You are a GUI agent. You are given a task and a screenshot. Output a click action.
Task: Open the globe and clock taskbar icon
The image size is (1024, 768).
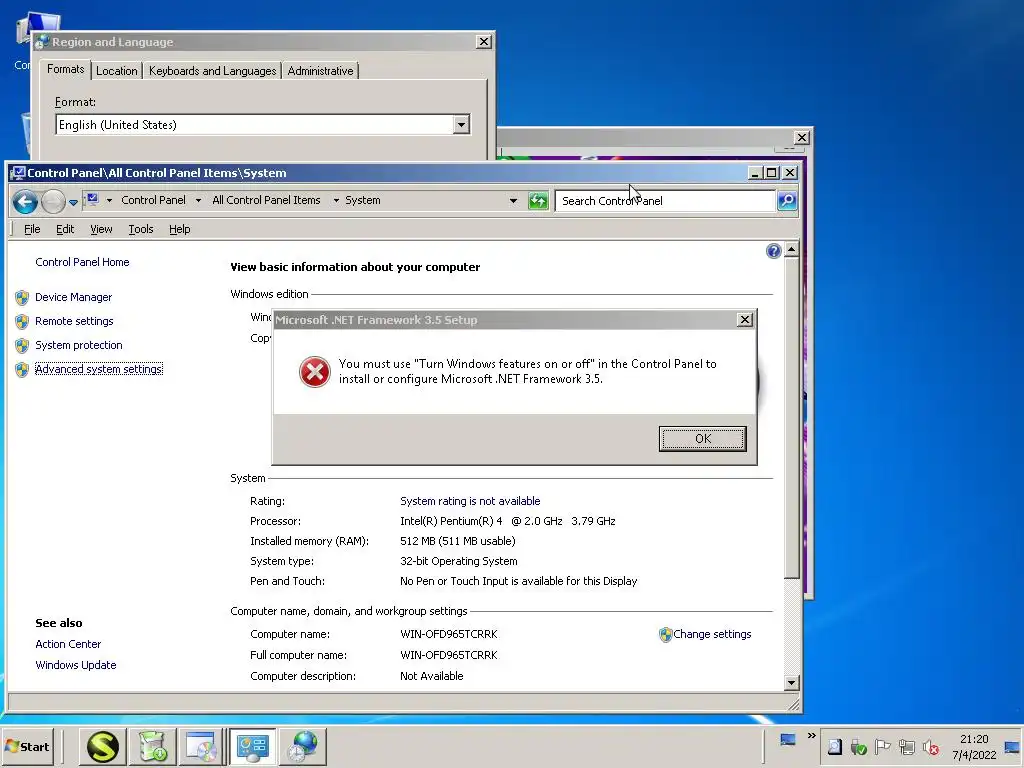coord(302,746)
